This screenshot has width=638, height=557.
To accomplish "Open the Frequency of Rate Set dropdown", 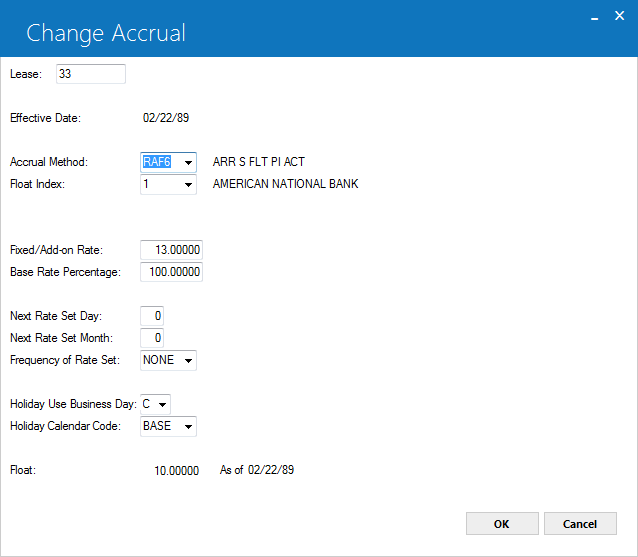I will (188, 360).
